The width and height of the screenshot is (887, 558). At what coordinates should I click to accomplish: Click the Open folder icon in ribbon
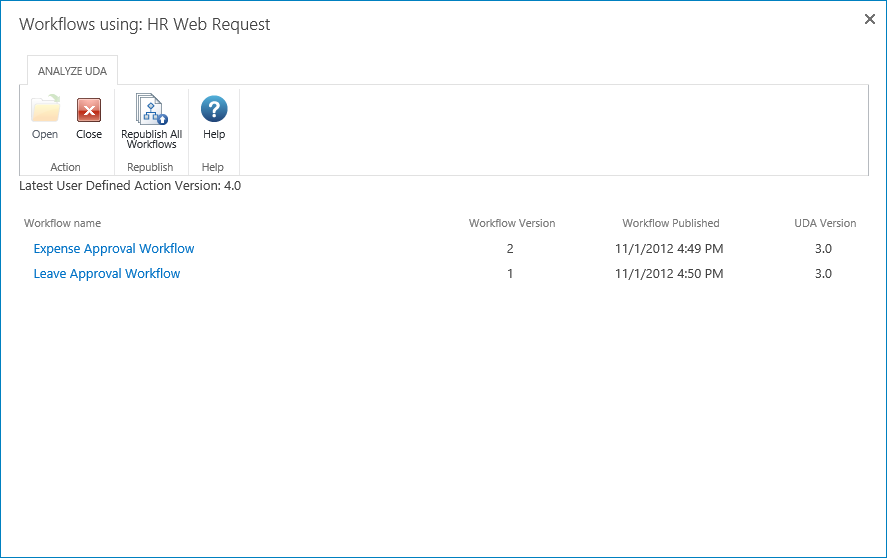[x=45, y=110]
